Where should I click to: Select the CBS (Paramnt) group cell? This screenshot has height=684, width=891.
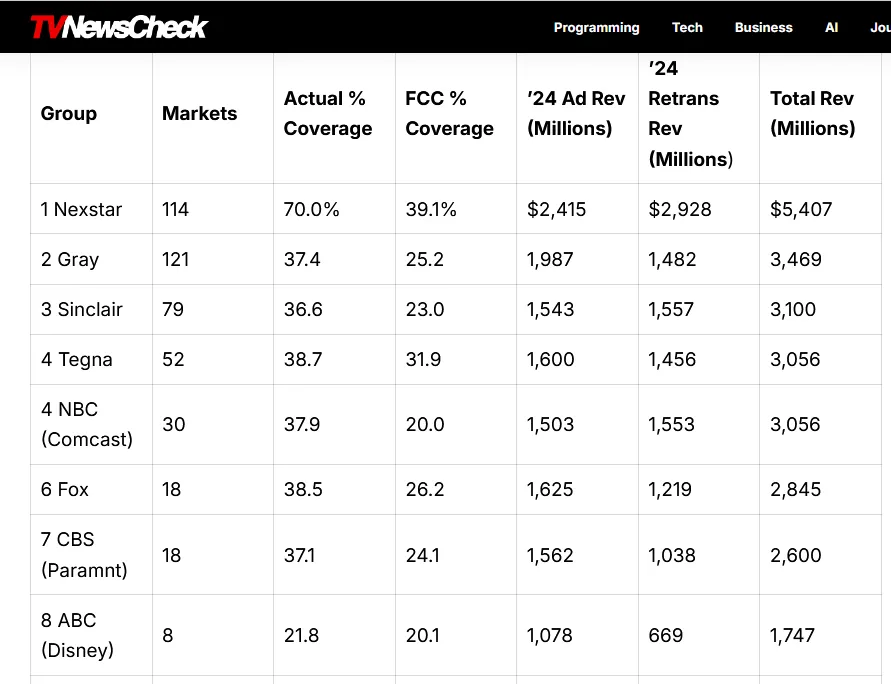coord(84,555)
